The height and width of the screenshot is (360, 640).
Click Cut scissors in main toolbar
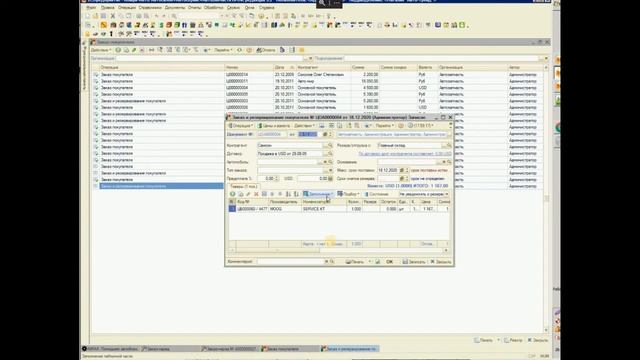(x=113, y=16)
